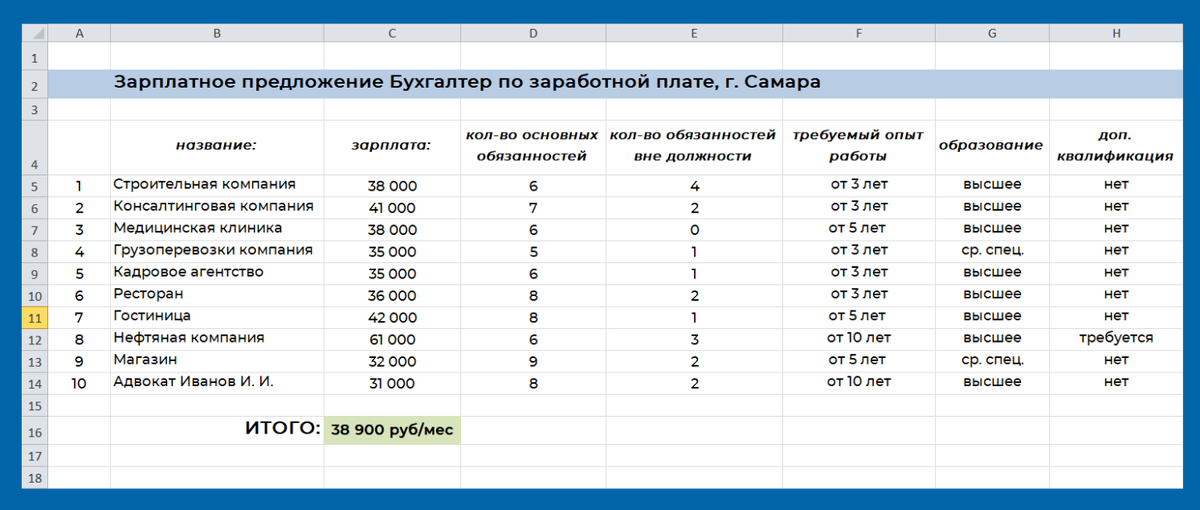
Task: Click 'нет' in Кадровое агентство row
Action: (x=1116, y=272)
